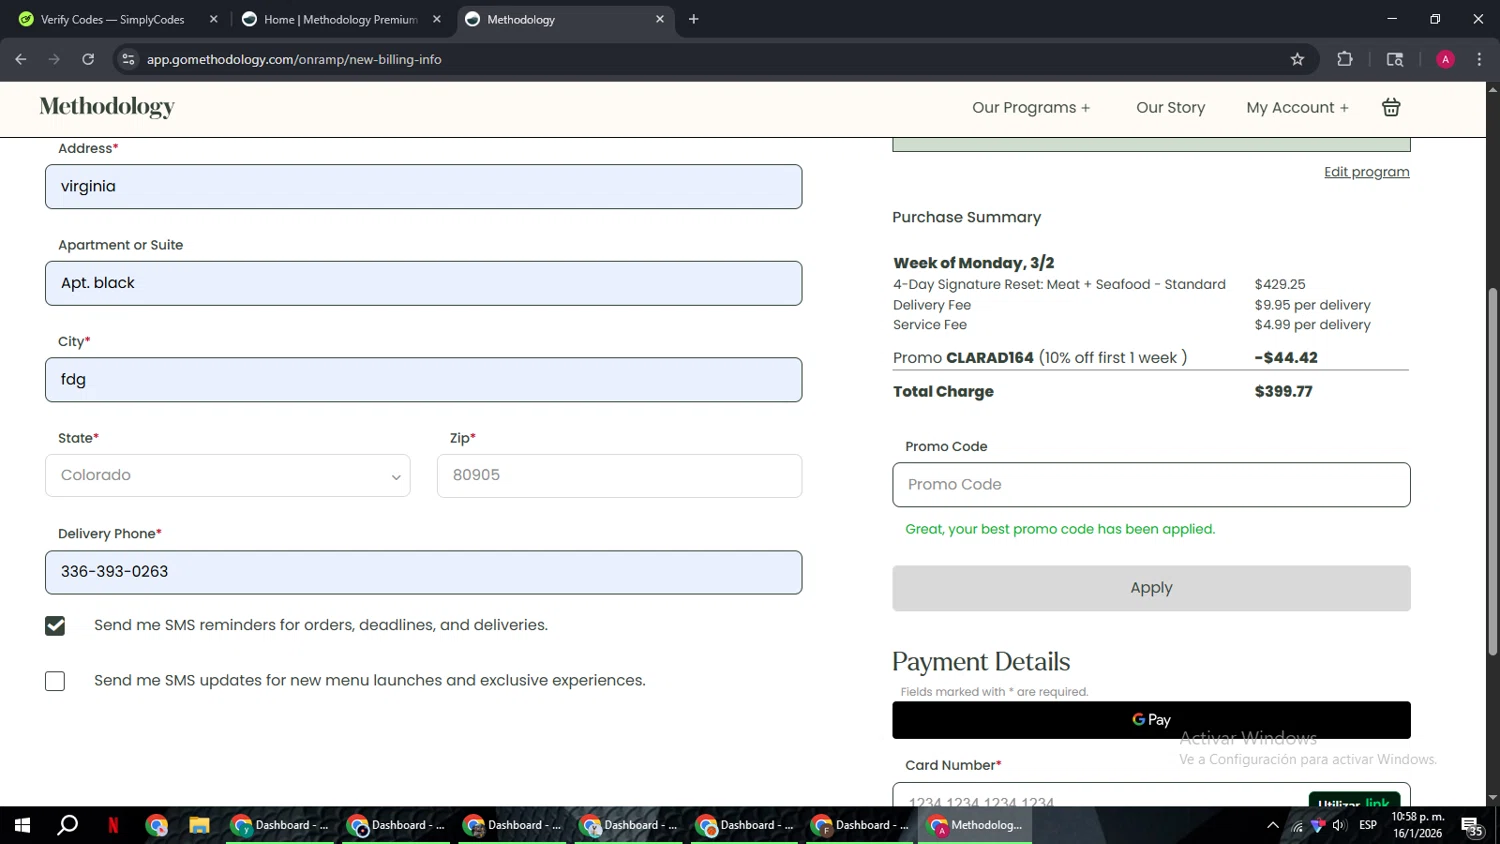Click the Delivery Fee $9.95 per delivery value
Screen dimensions: 1500x844
point(1312,305)
